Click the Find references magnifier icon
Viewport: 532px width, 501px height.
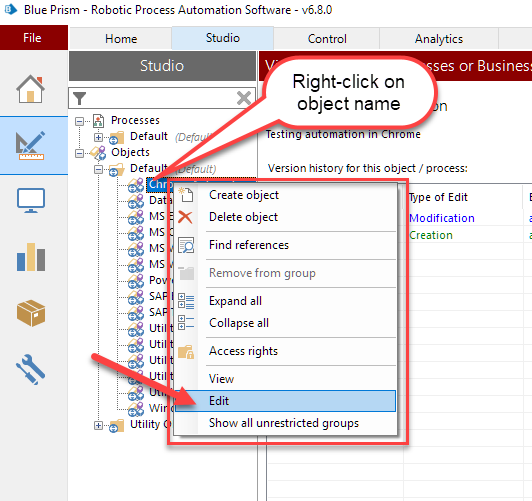pos(186,245)
